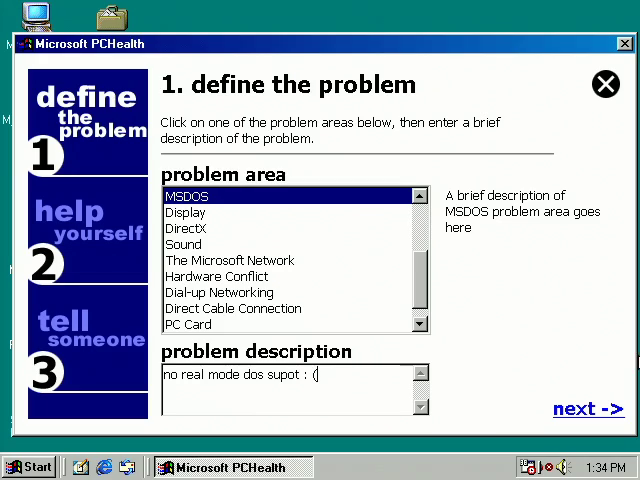Select the help yourself step 2
Viewport: 640px width, 480px height.
click(x=88, y=230)
